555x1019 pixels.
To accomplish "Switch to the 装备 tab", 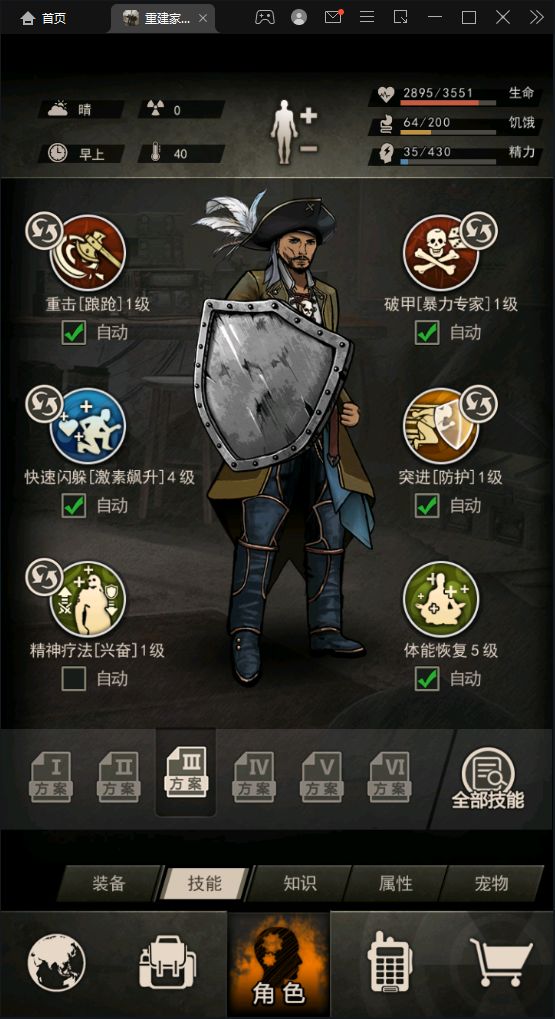I will (109, 883).
